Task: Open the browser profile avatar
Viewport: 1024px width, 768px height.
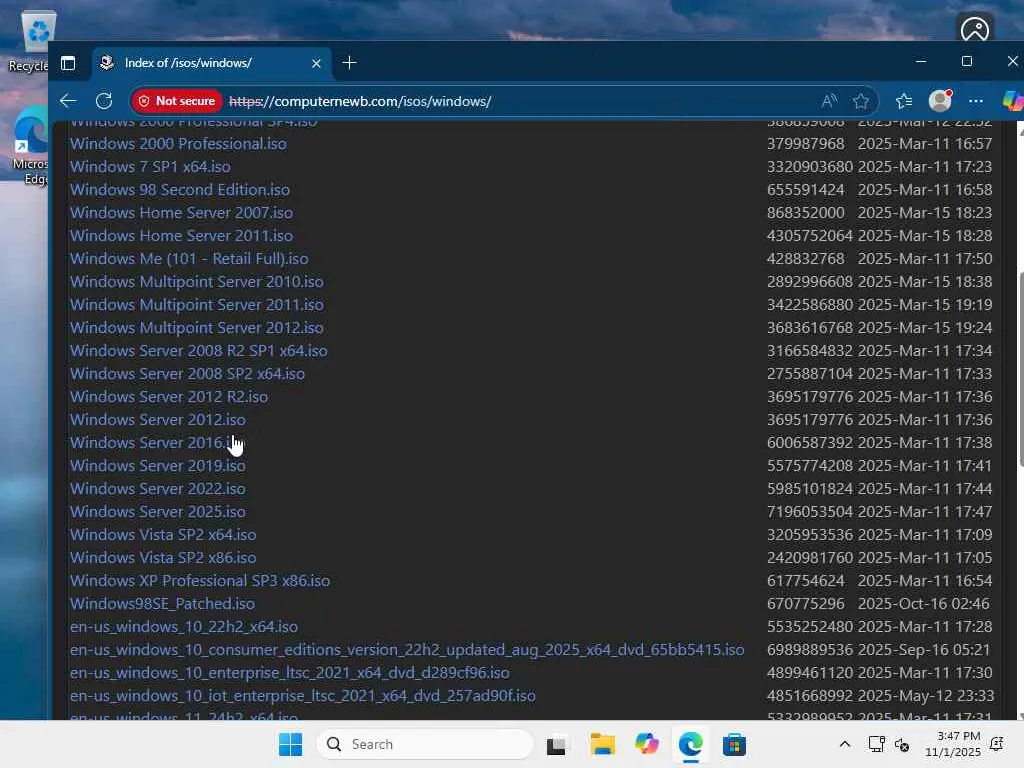Action: (940, 101)
